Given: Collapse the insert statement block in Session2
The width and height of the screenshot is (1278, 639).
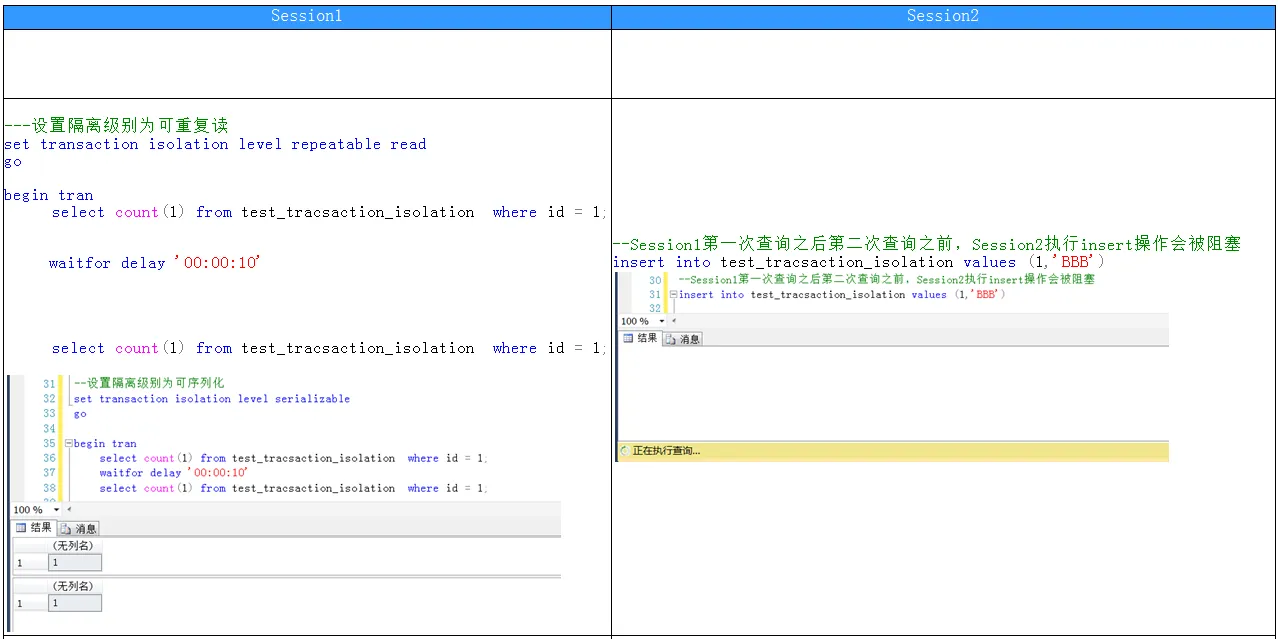Looking at the screenshot, I should (673, 295).
